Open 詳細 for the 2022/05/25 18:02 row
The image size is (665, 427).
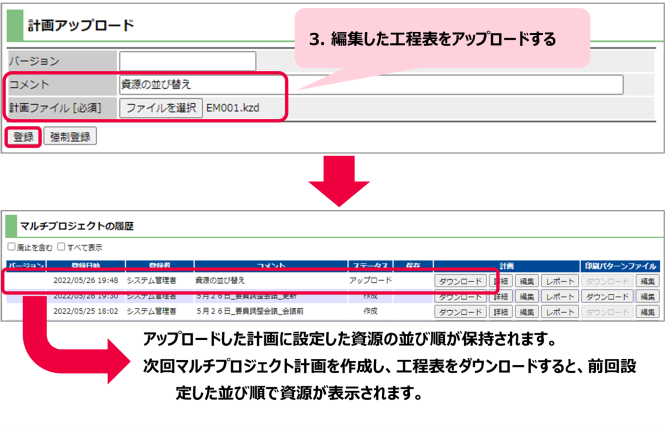[500, 311]
